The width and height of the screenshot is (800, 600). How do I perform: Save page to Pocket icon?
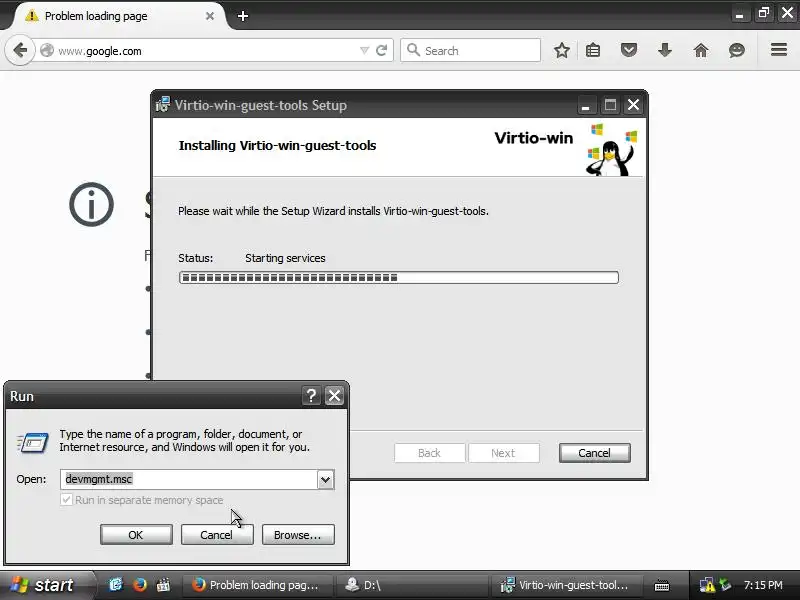[629, 51]
